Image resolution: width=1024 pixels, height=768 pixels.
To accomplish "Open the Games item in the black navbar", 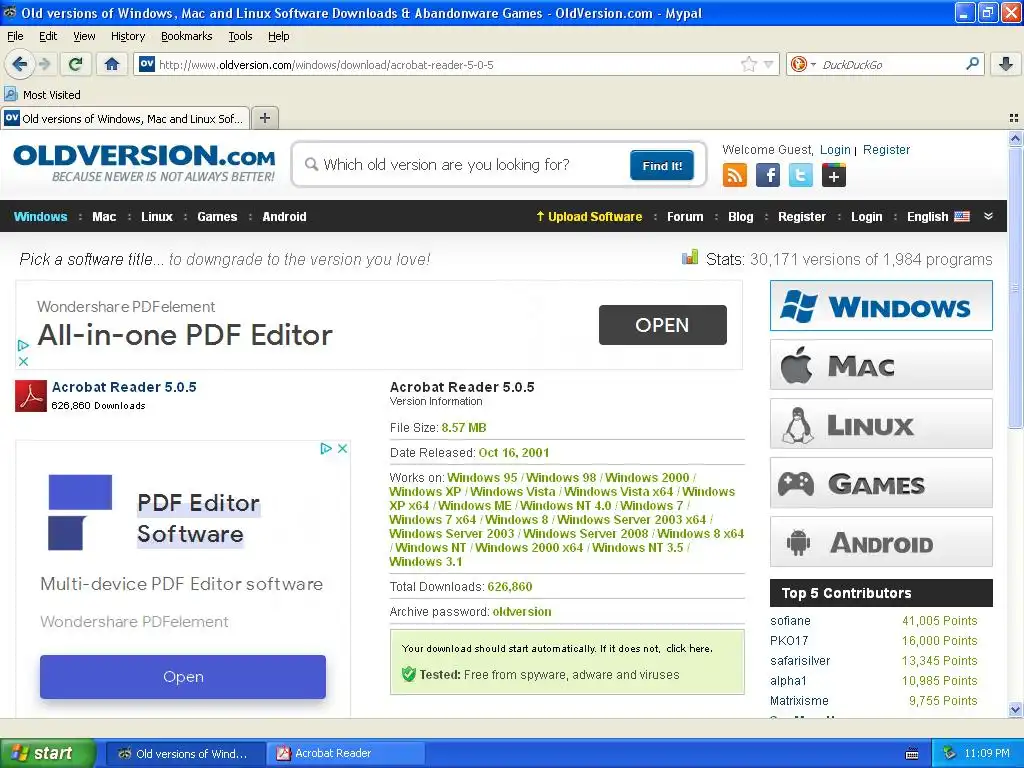I will coord(217,217).
